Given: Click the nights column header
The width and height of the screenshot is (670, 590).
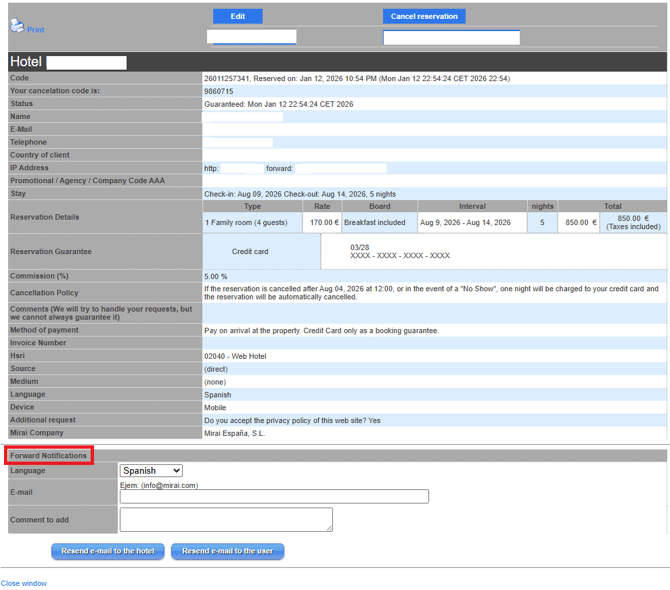Looking at the screenshot, I should point(542,206).
